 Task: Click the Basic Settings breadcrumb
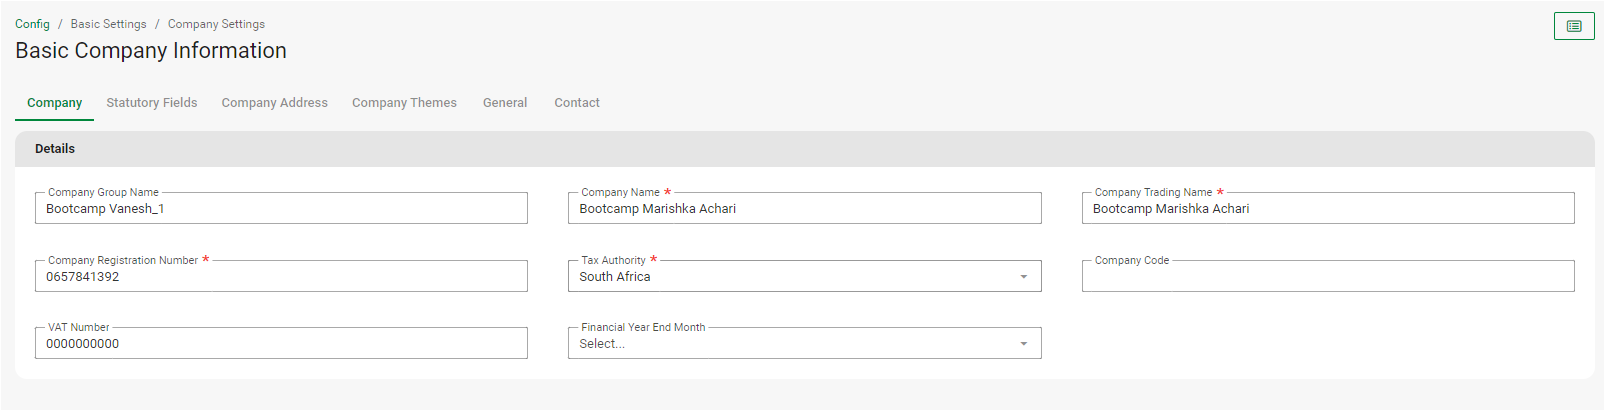coord(108,24)
